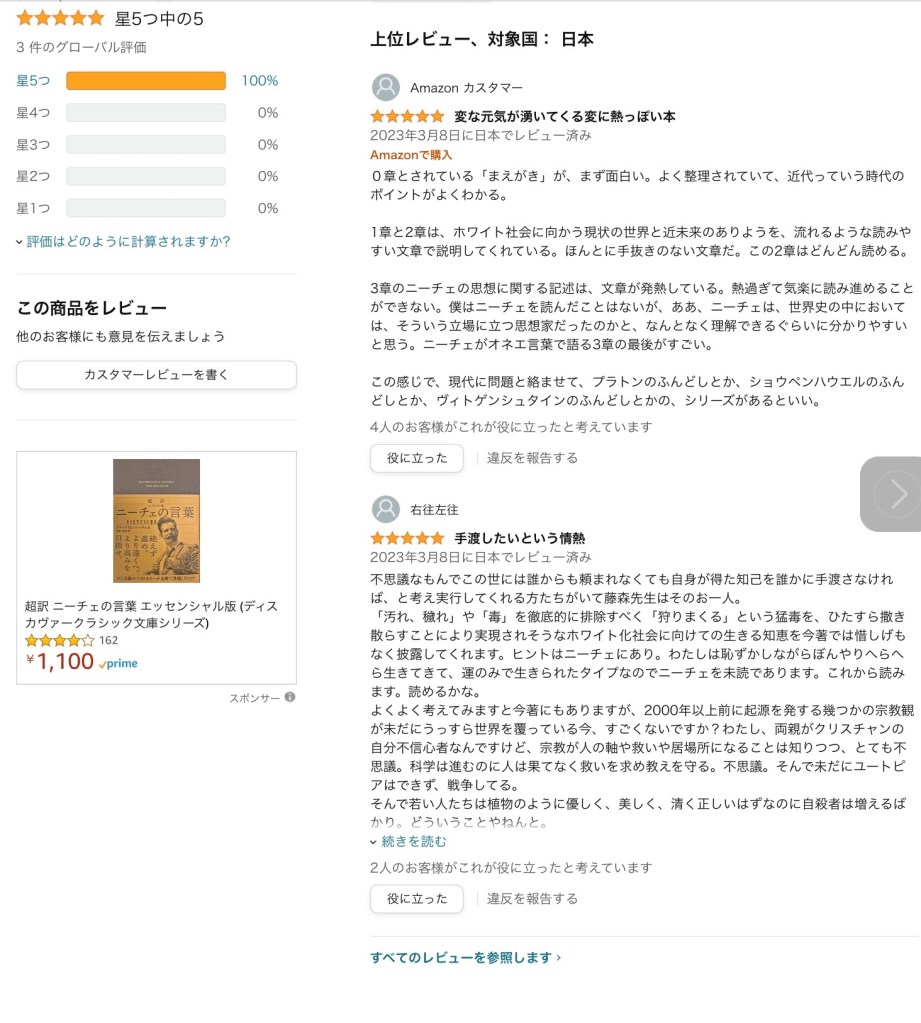
Task: Click the five stars of the first review
Action: coord(407,117)
